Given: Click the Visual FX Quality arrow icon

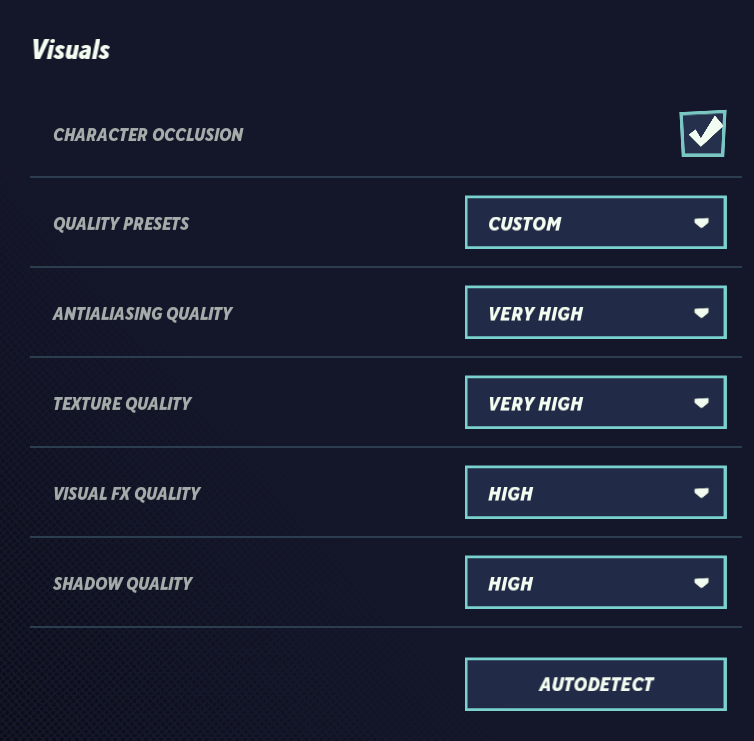Looking at the screenshot, I should pos(702,493).
